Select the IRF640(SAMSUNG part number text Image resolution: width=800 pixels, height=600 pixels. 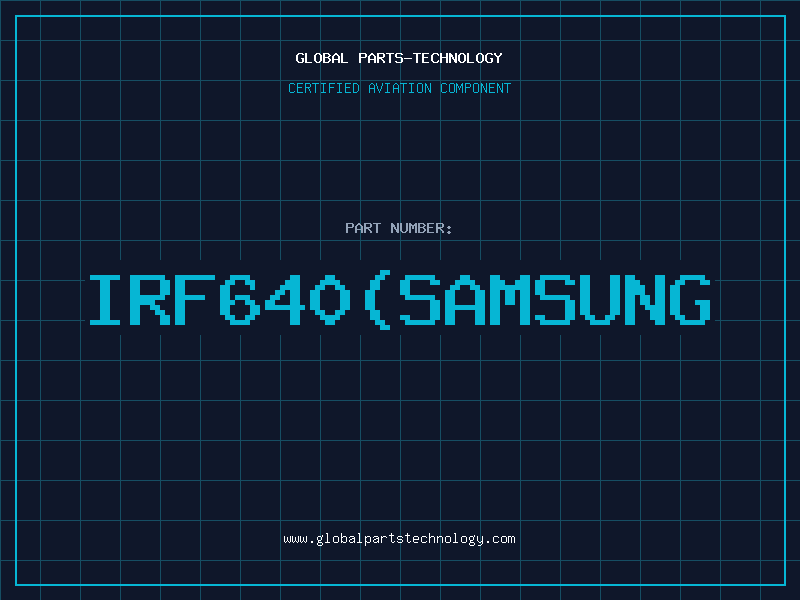point(400,300)
